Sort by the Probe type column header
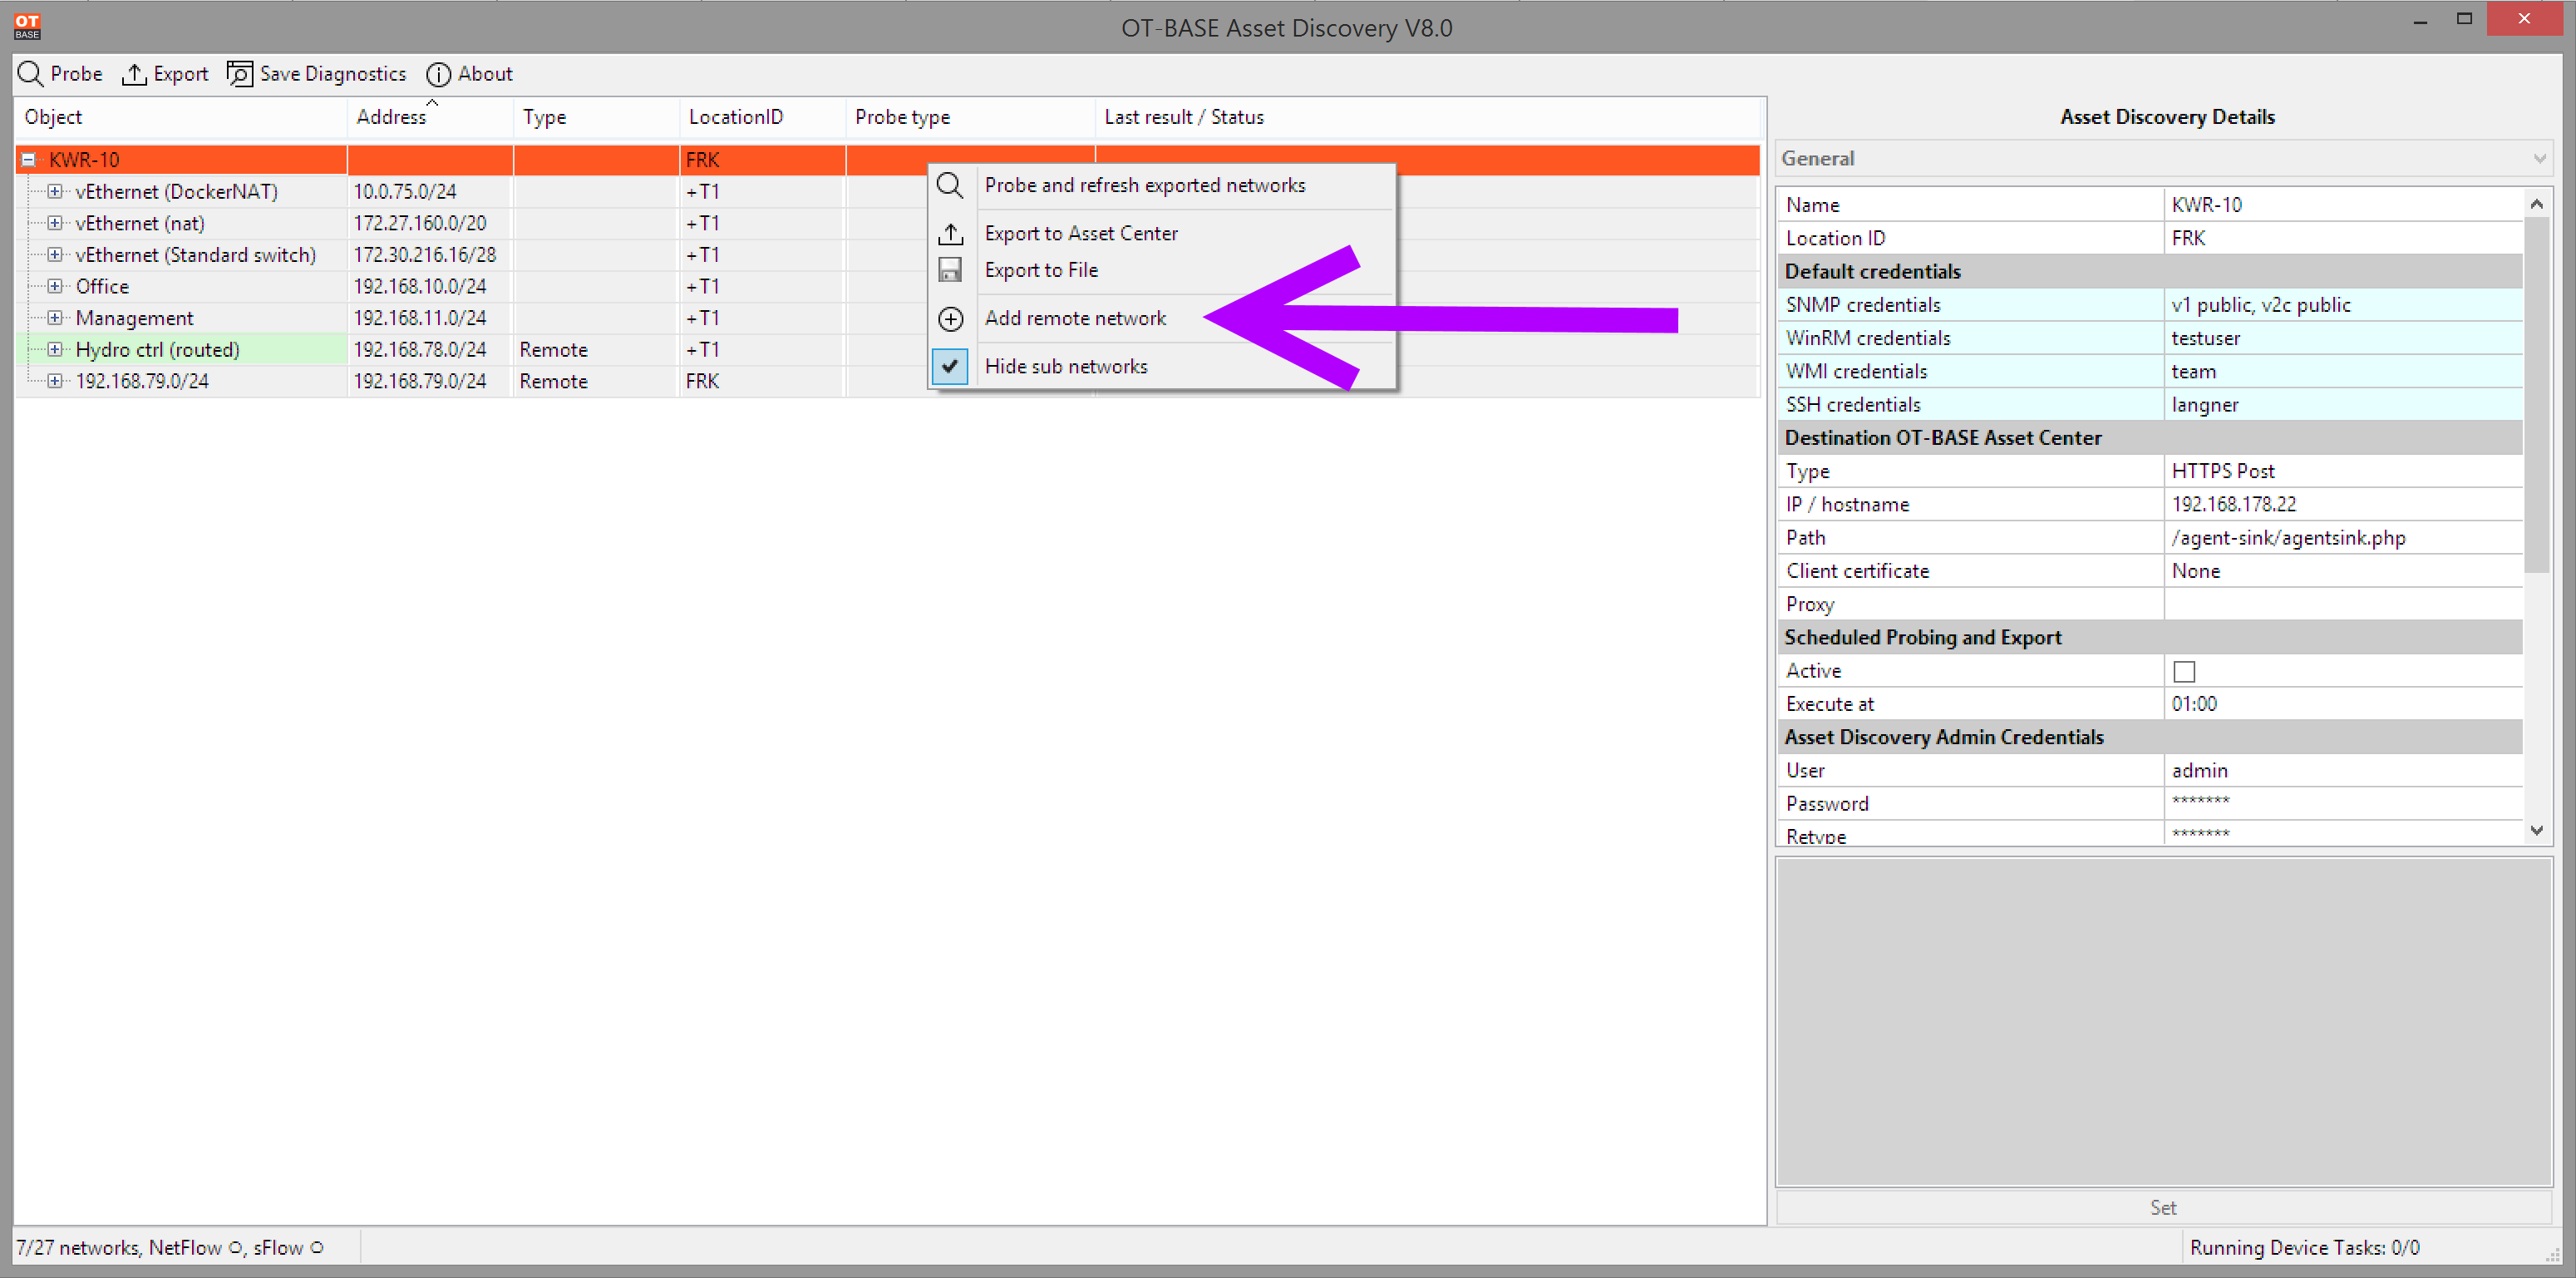 [971, 117]
